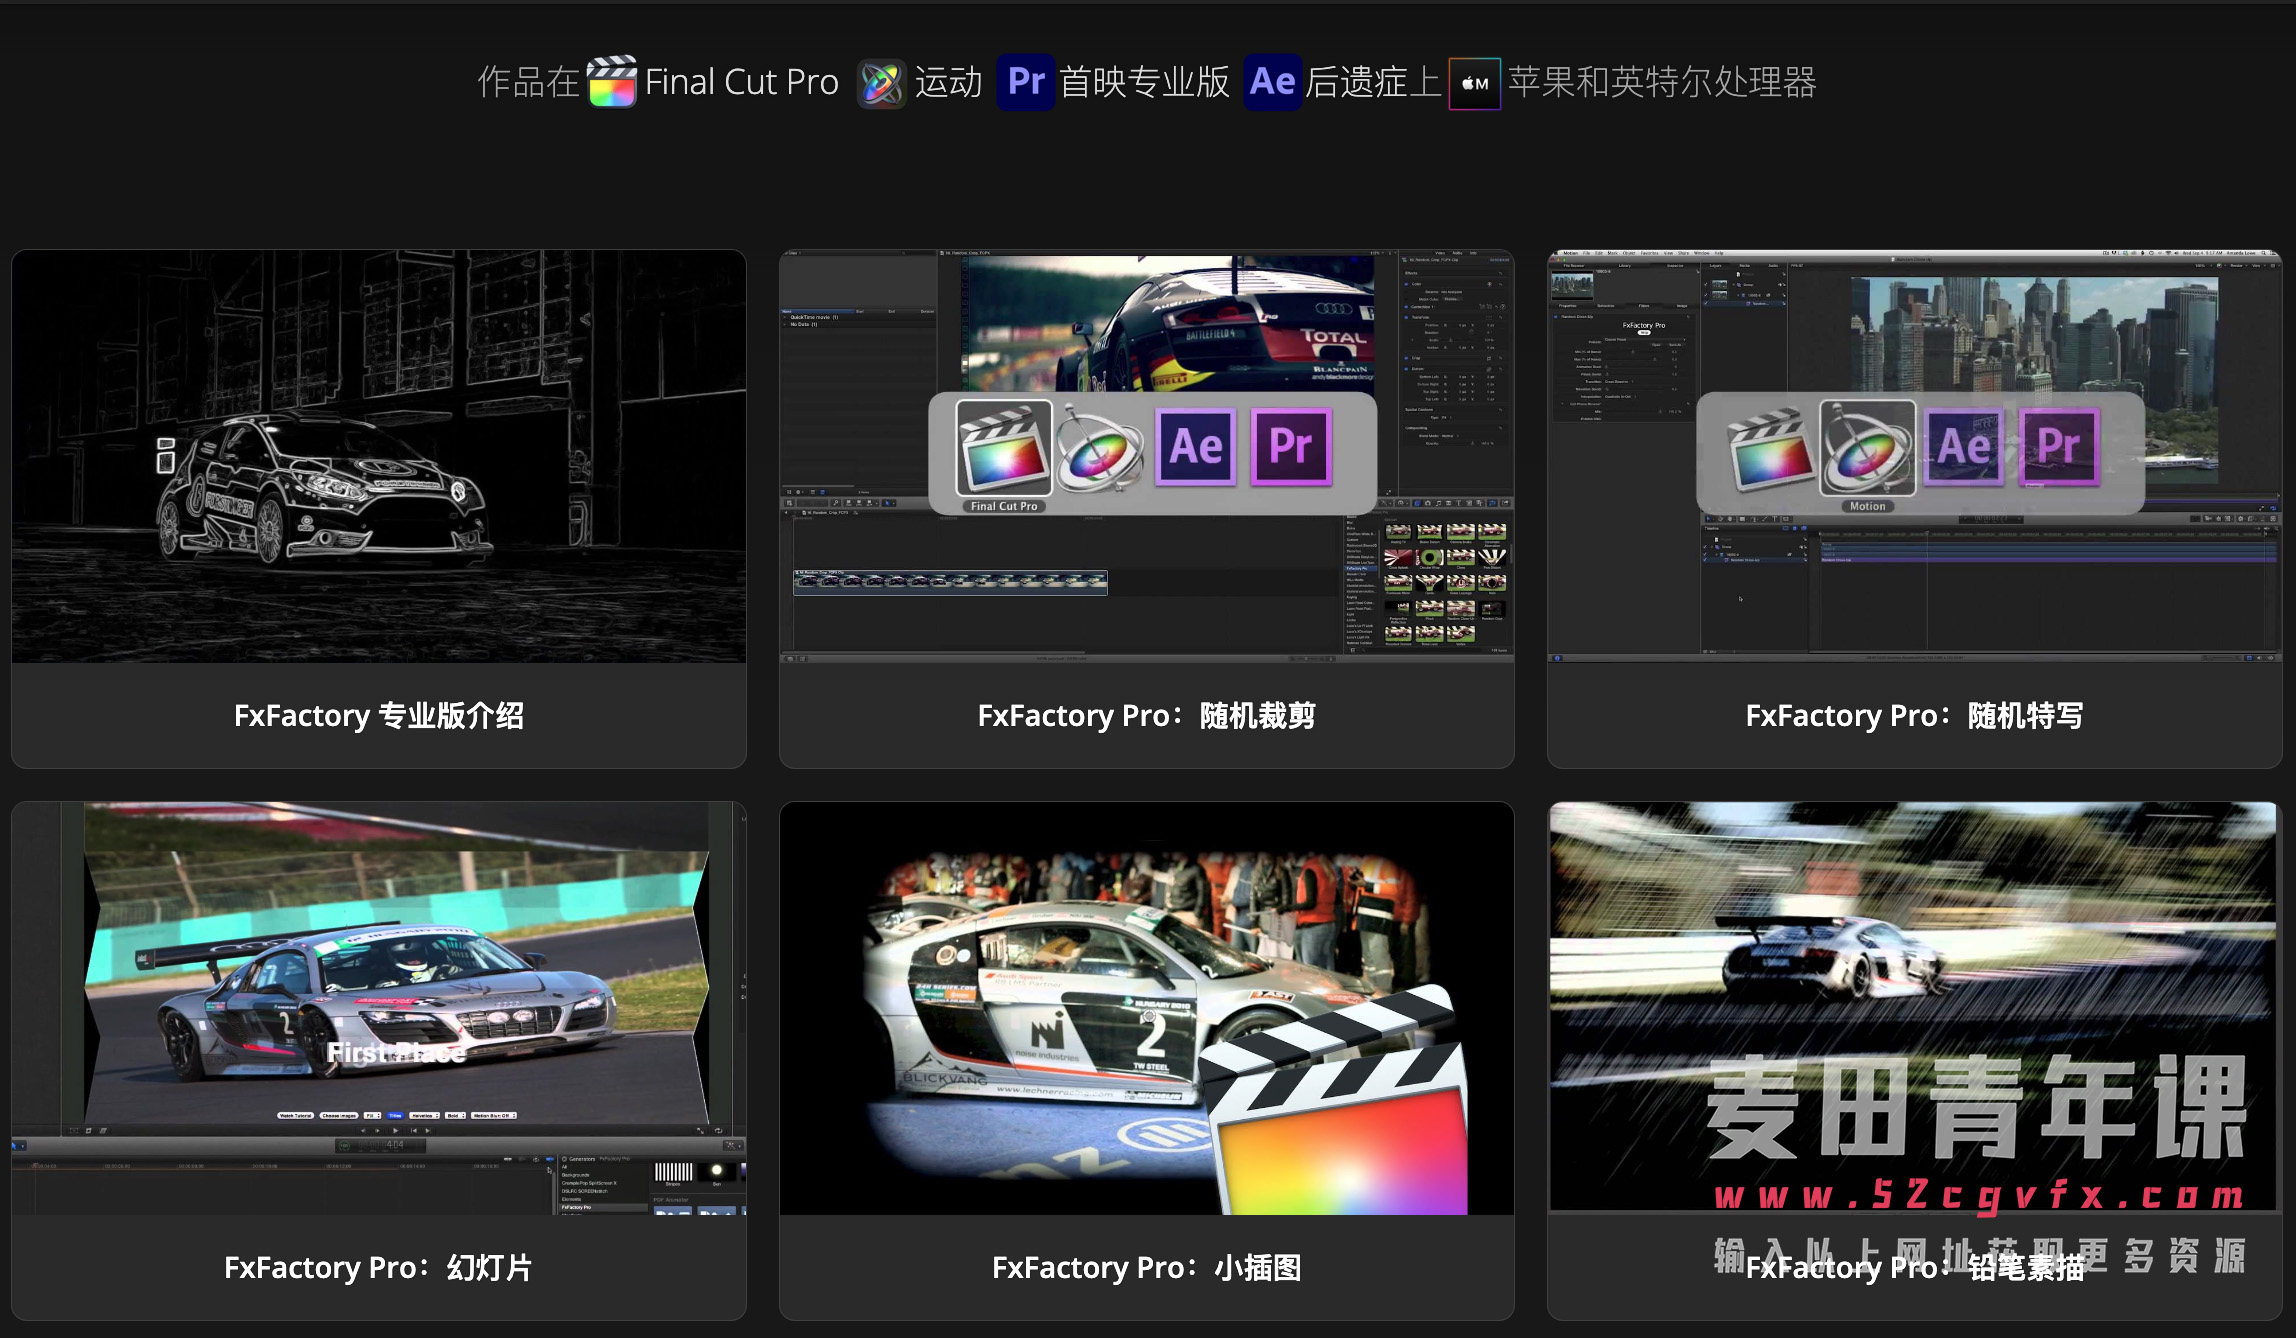Screen dimensions: 2296x1338
Task: Click the Final Cut Pro icon in random crop video
Action: (1003, 449)
